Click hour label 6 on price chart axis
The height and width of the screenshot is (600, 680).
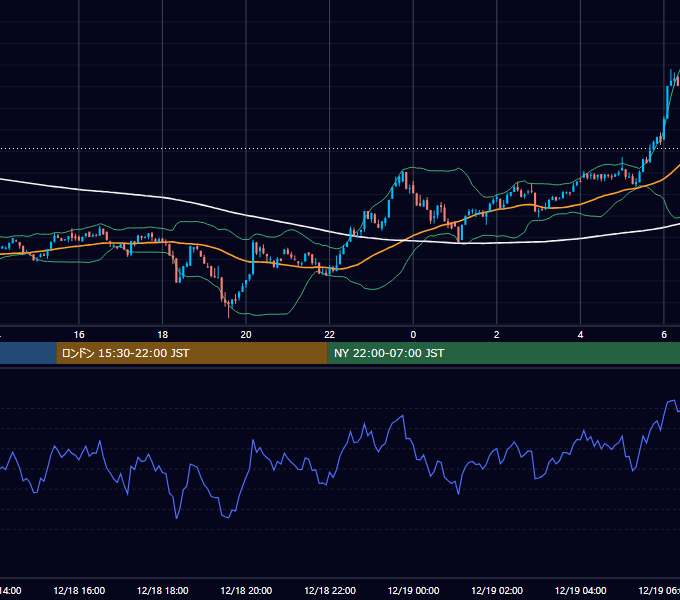point(664,335)
